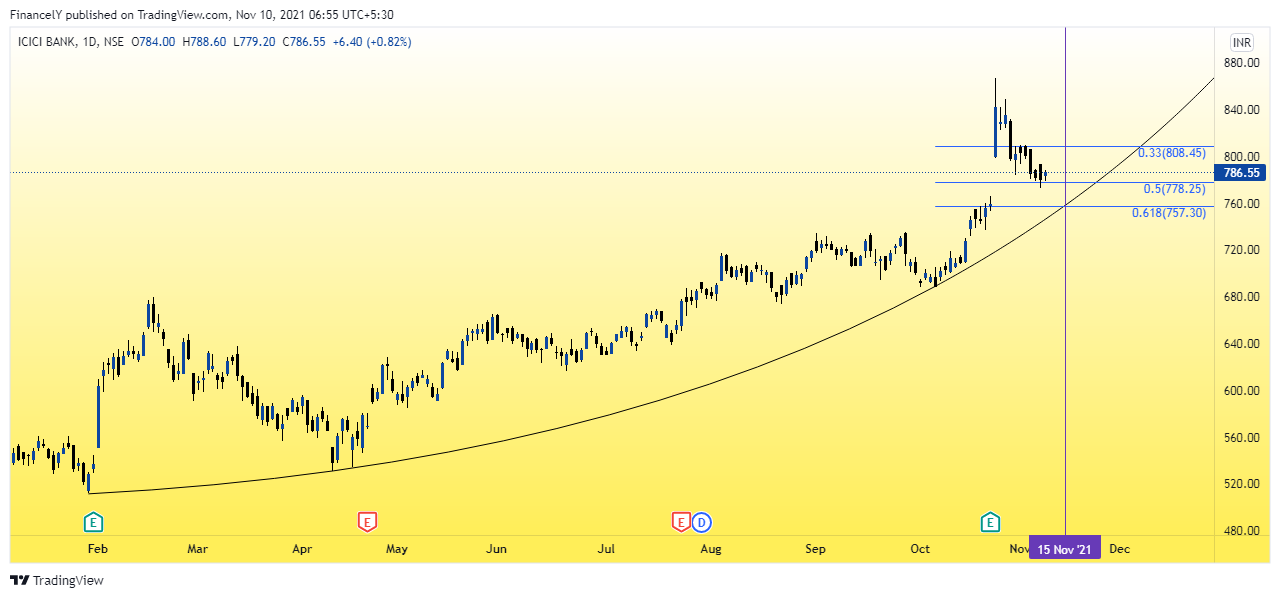1280x598 pixels.
Task: Click the late April red earnings marker
Action: 366,521
